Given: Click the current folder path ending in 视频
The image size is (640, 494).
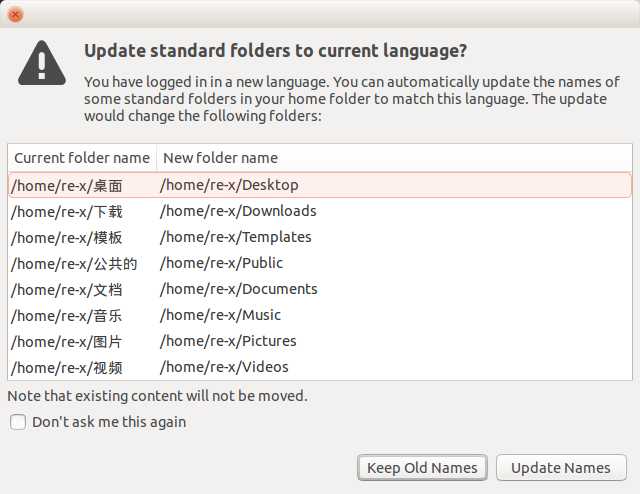Looking at the screenshot, I should (67, 368).
